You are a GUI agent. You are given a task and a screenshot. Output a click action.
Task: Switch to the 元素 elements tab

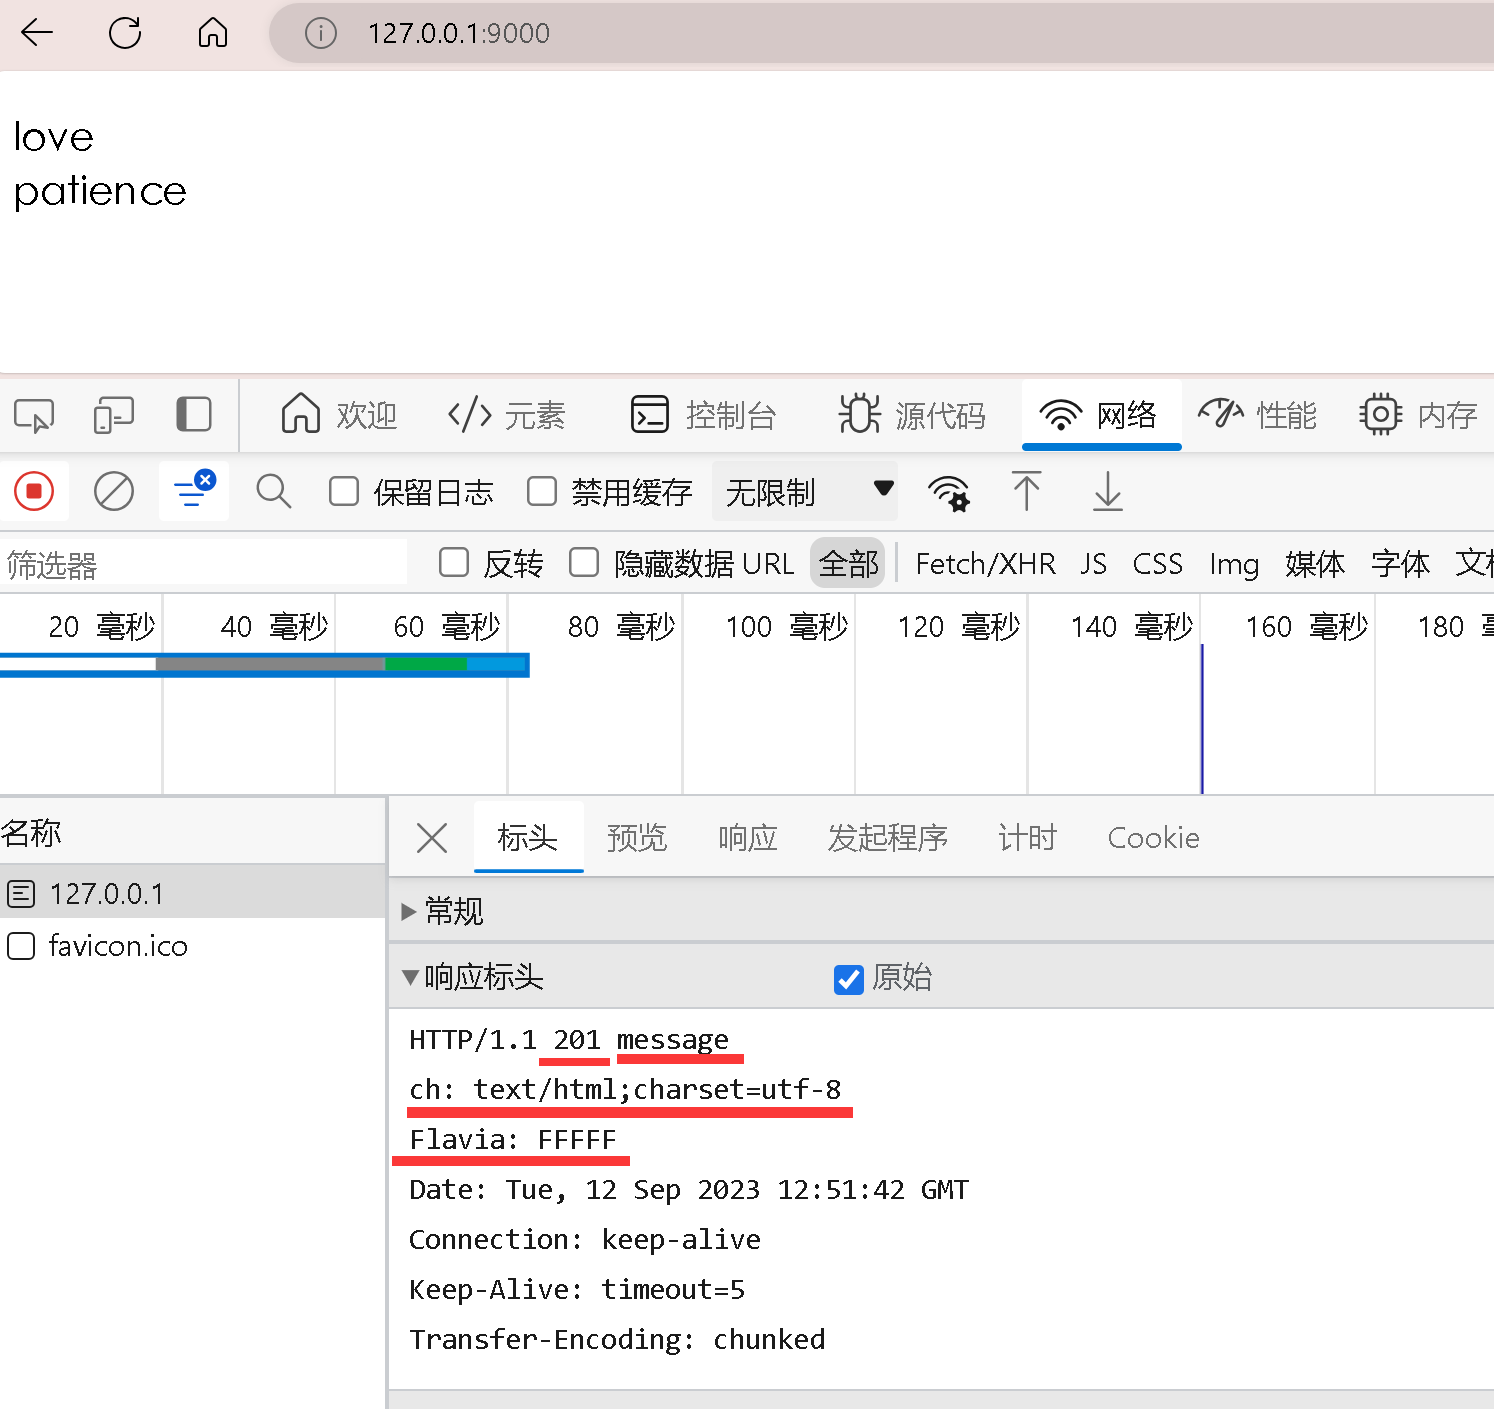(x=507, y=414)
